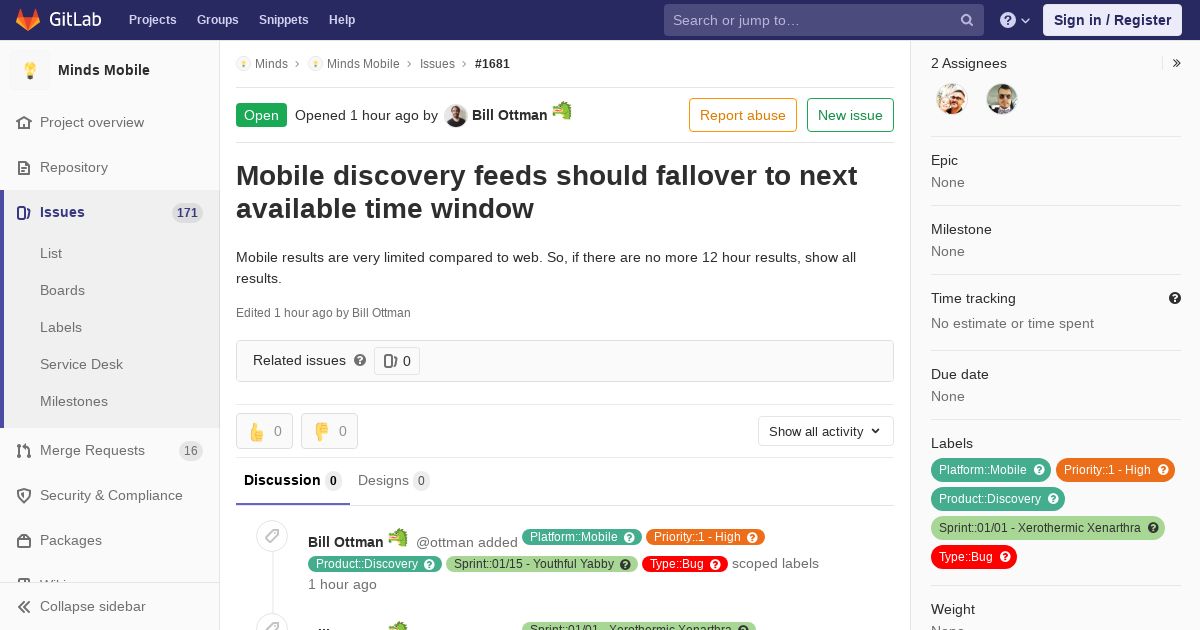Click Bill Ottman's avatar in header

[456, 115]
